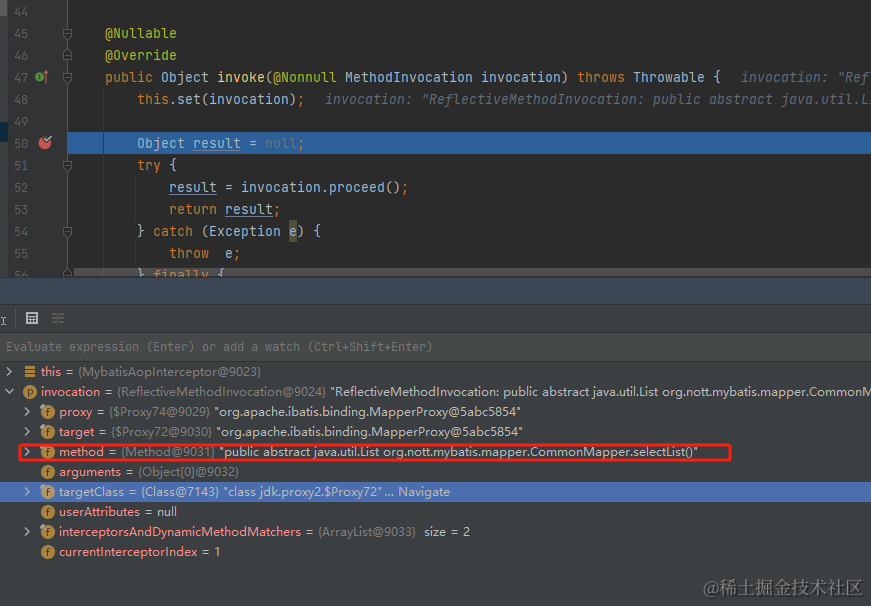Fold the invoke method at line 47

(x=68, y=77)
